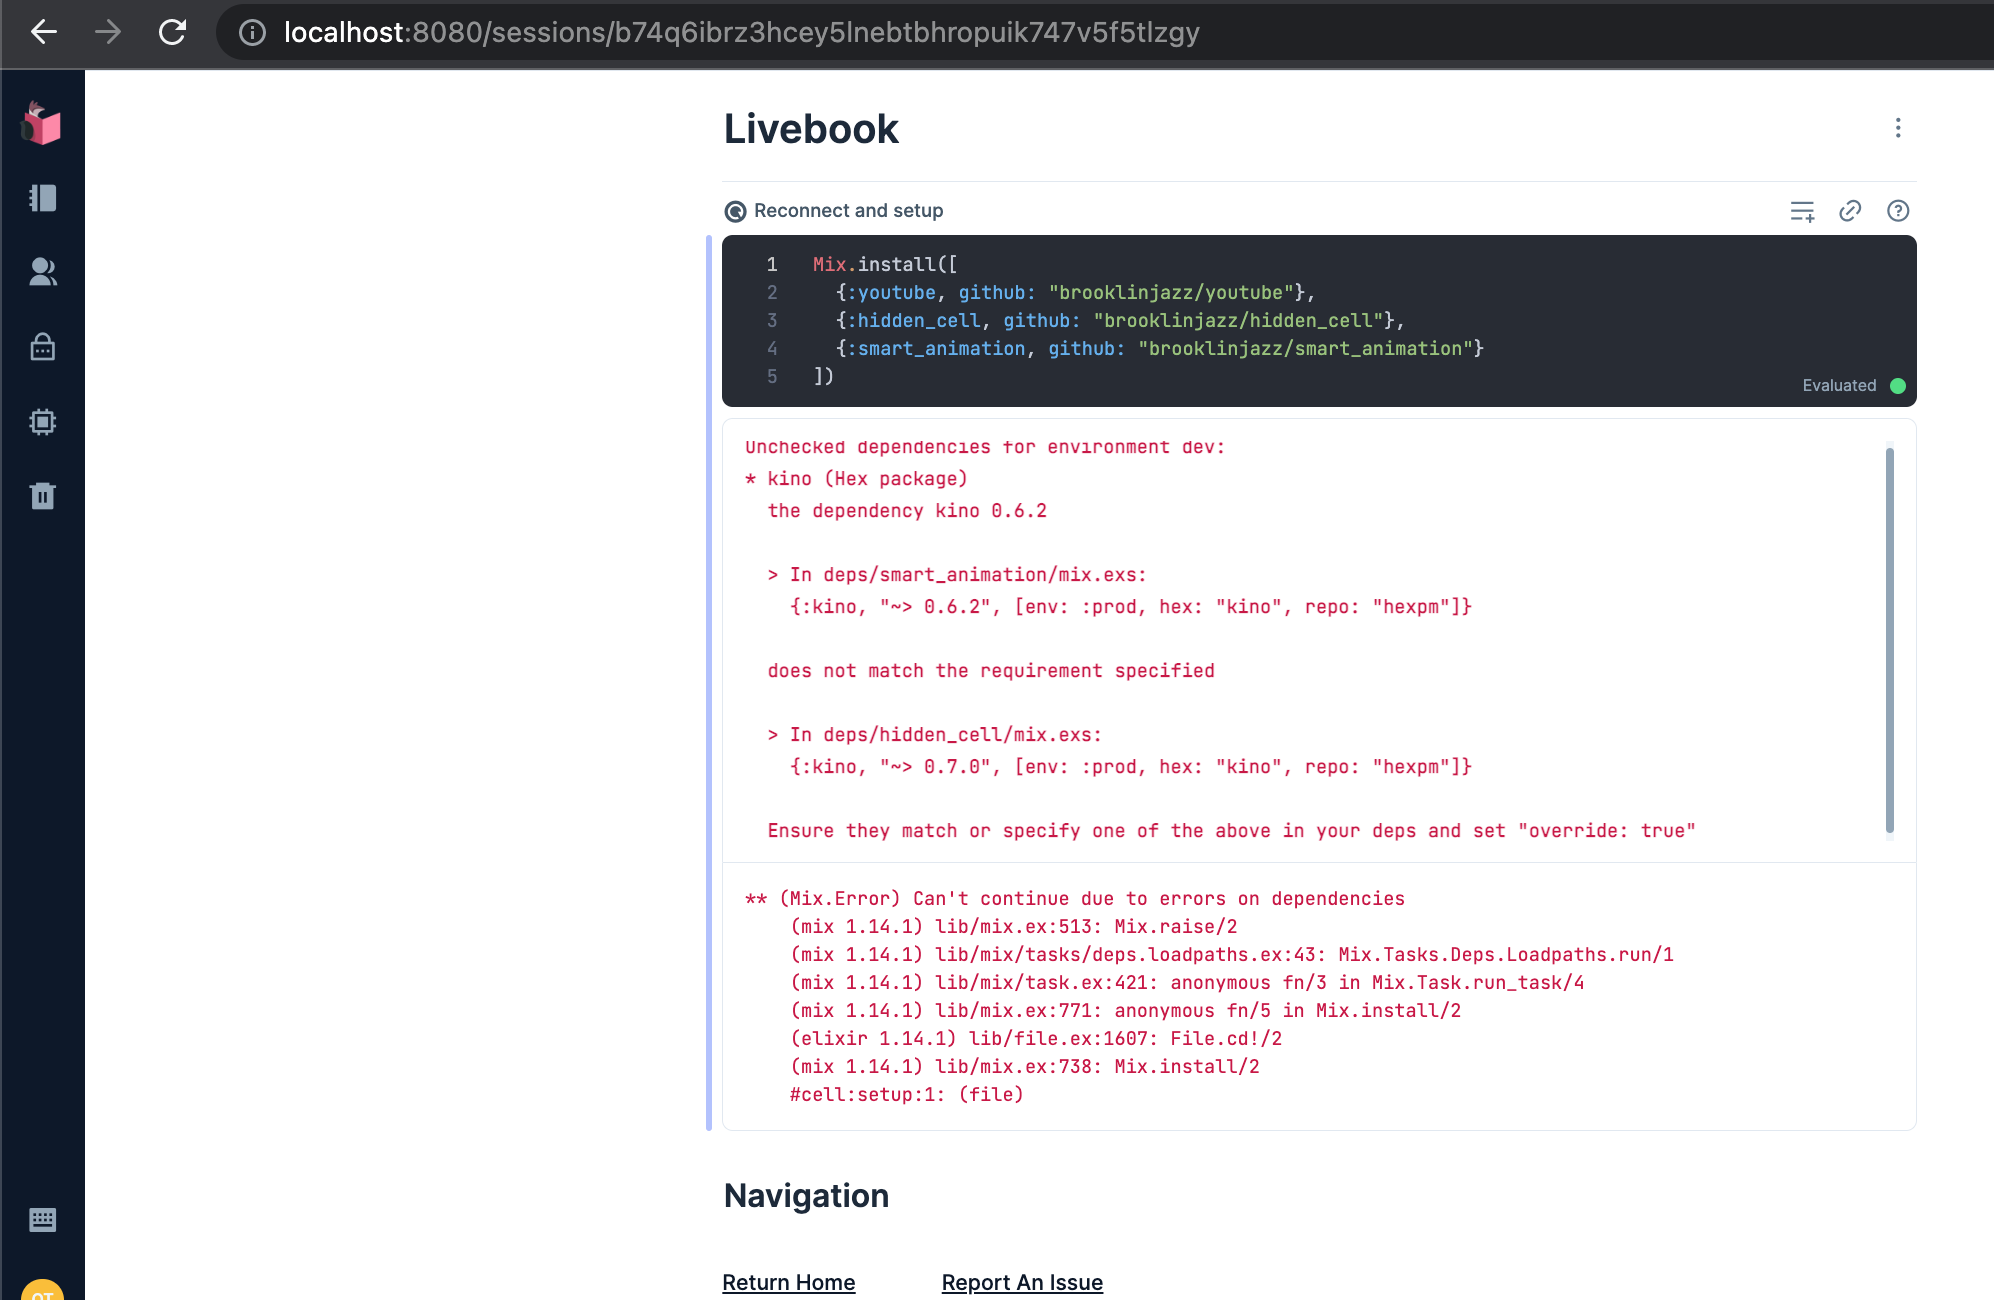Show connected users from the sidebar
This screenshot has width=1994, height=1300.
click(42, 272)
